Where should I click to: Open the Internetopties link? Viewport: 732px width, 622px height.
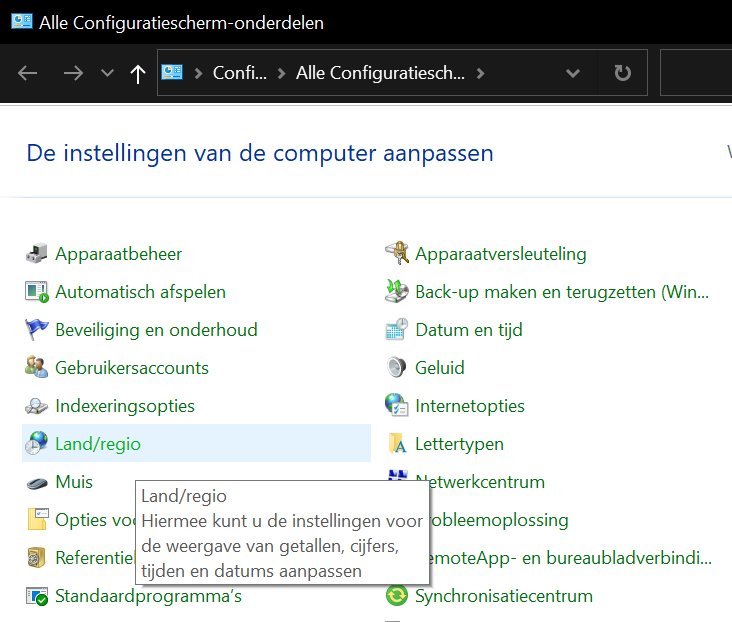point(470,406)
